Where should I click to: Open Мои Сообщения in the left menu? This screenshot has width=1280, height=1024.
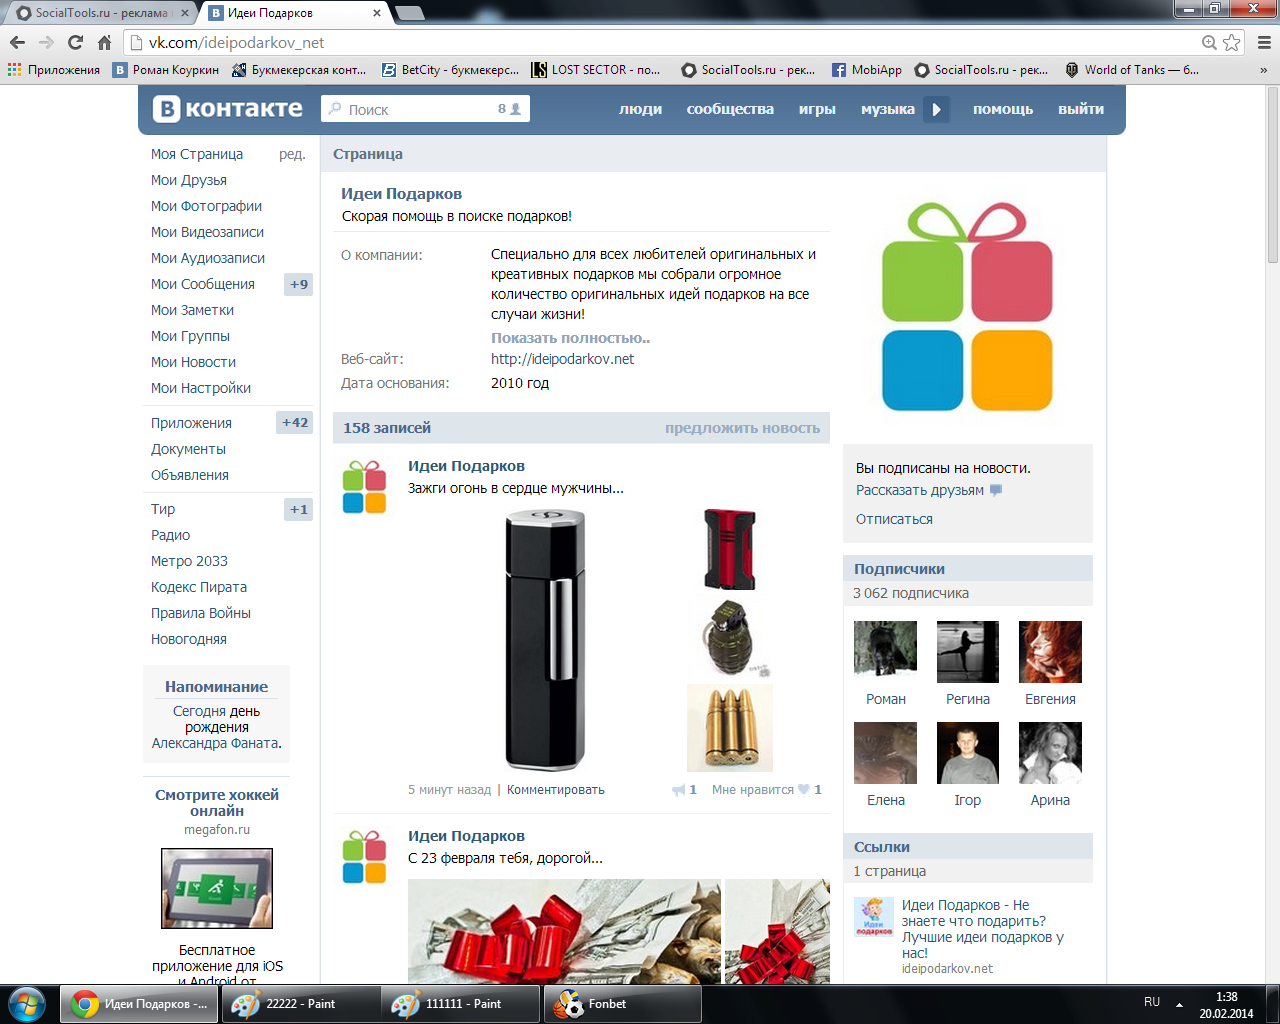[x=203, y=284]
